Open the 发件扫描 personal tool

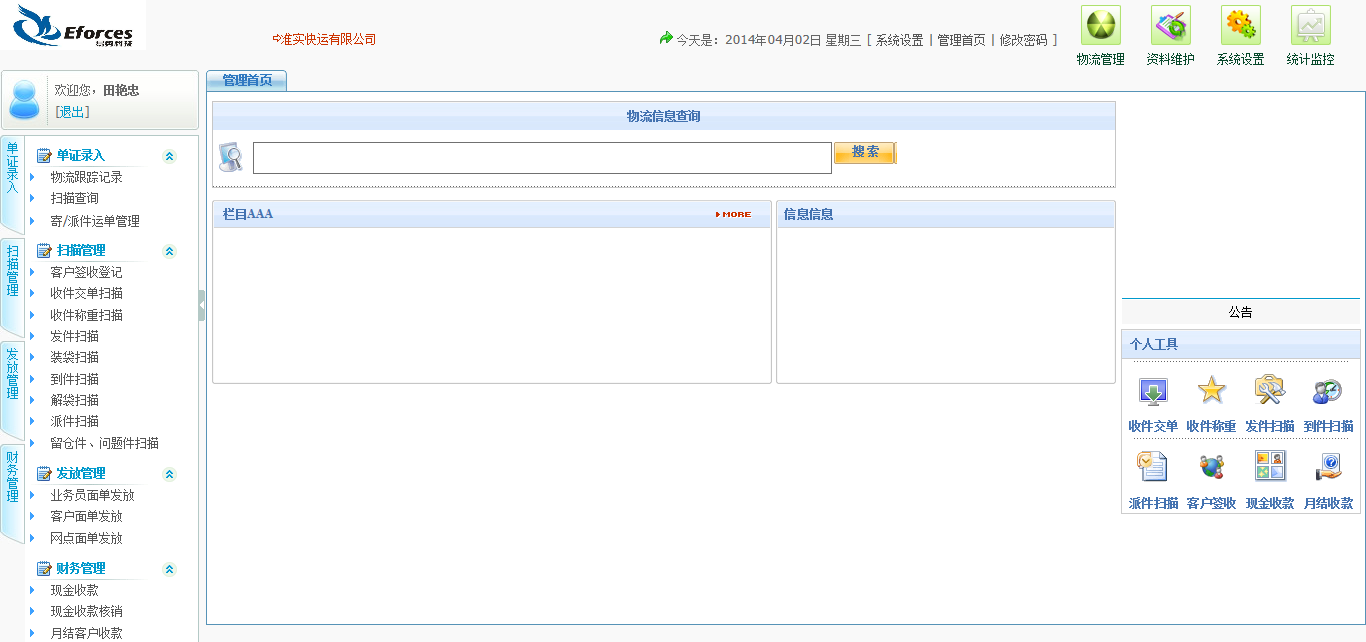[1269, 392]
